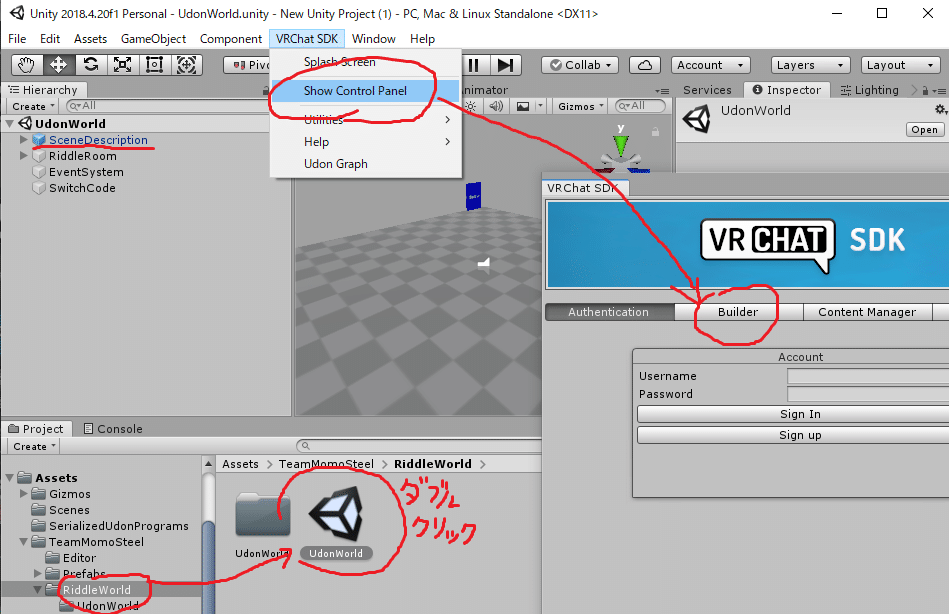
Task: Open the Component menu
Action: [x=231, y=39]
